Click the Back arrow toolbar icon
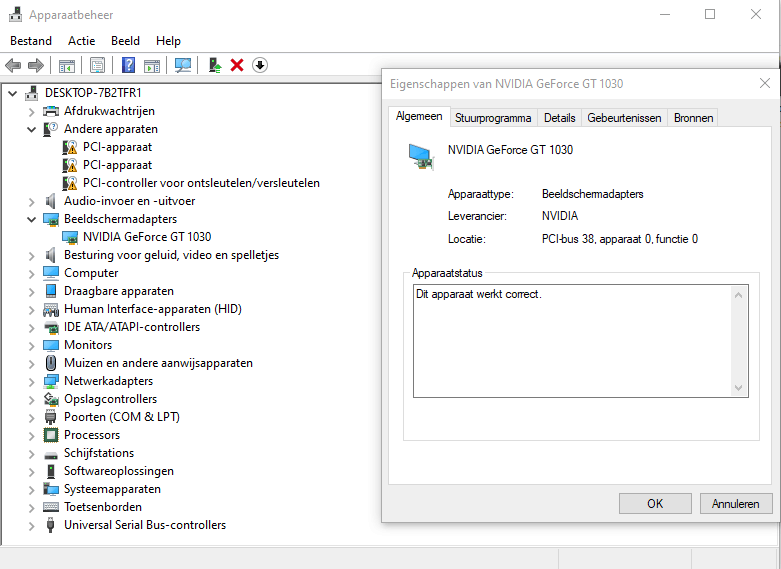781x569 pixels. click(13, 65)
